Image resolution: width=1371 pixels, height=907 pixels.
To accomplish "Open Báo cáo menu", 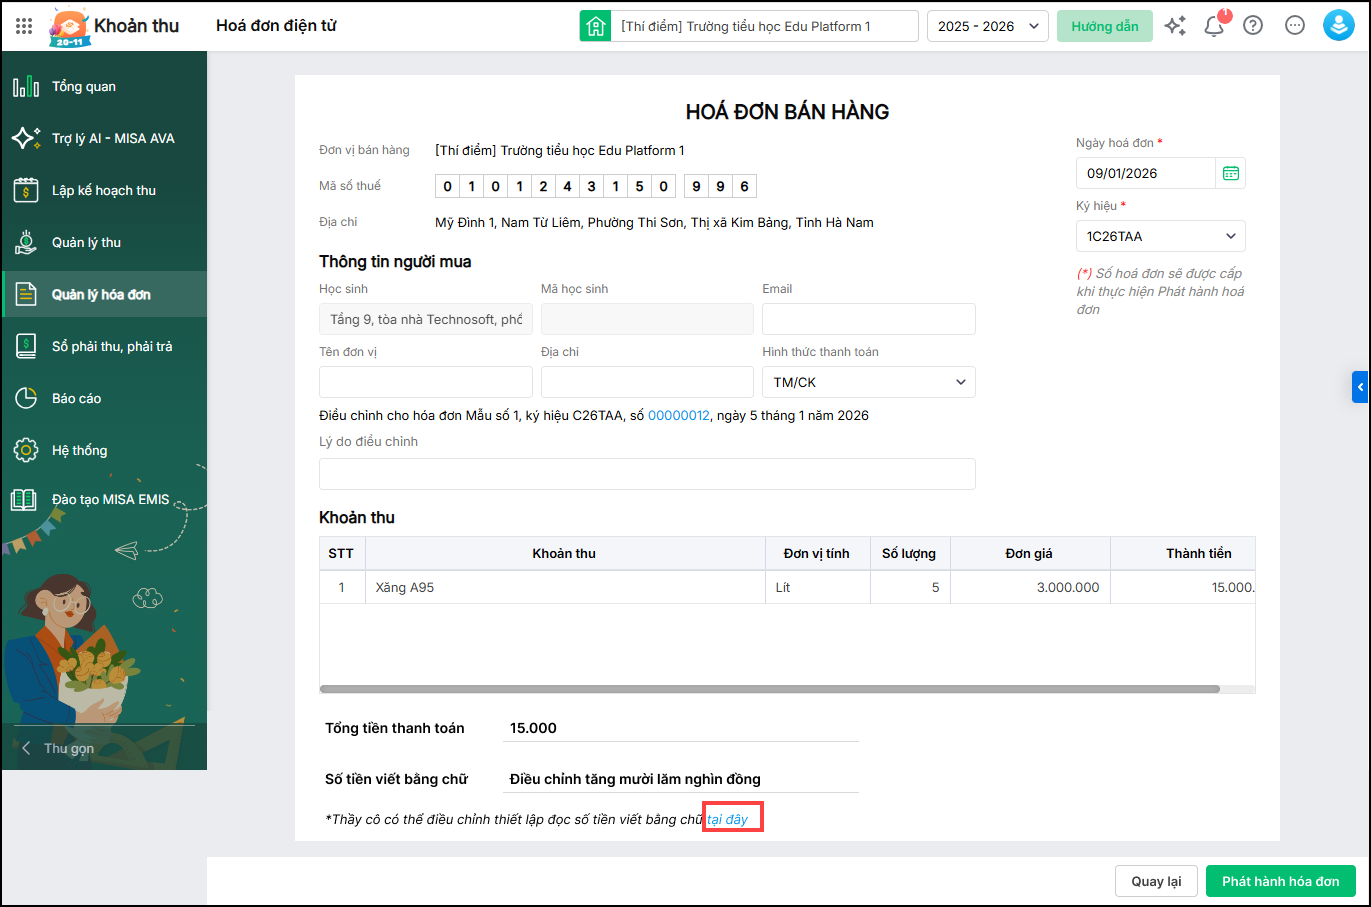I will [104, 399].
